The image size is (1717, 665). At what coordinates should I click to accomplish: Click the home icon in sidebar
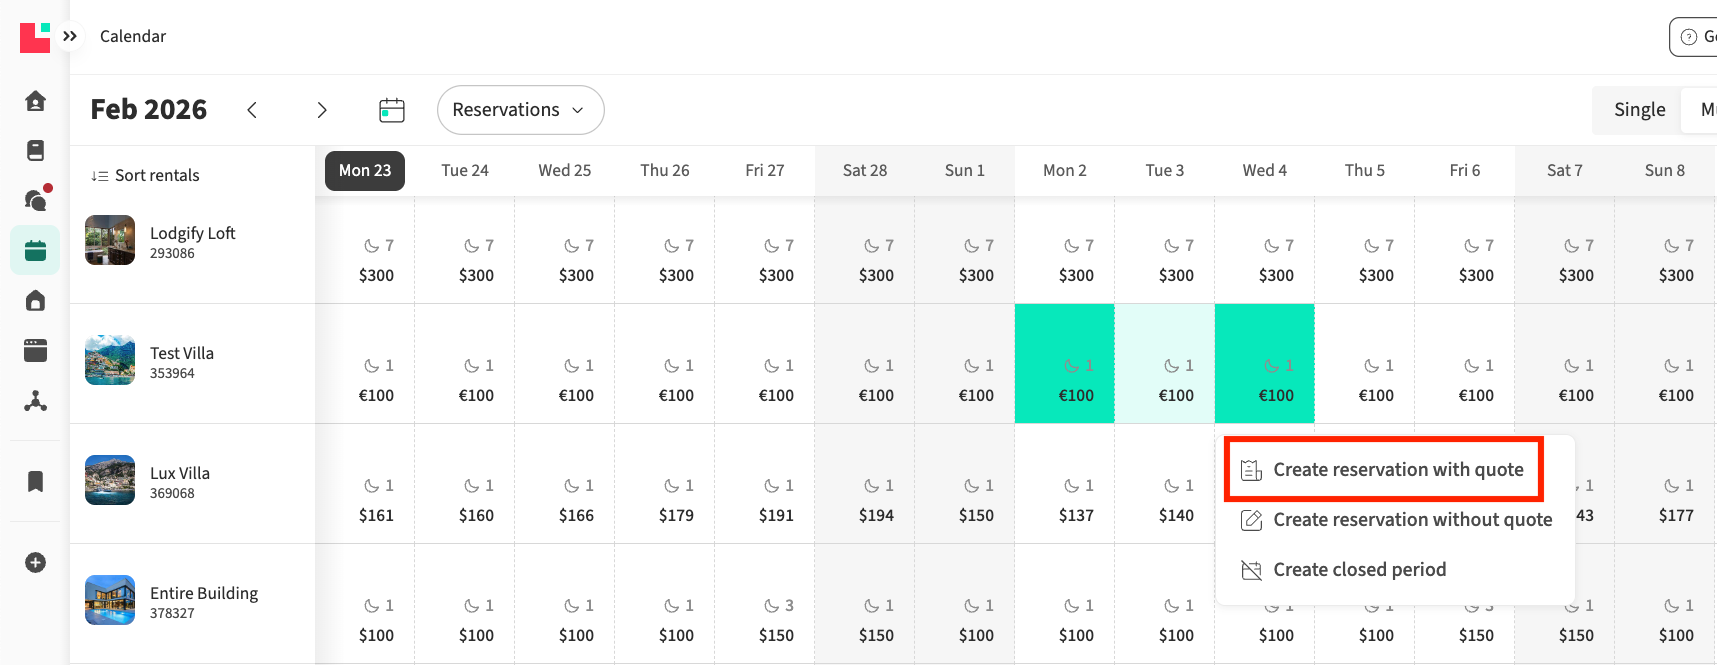[35, 101]
